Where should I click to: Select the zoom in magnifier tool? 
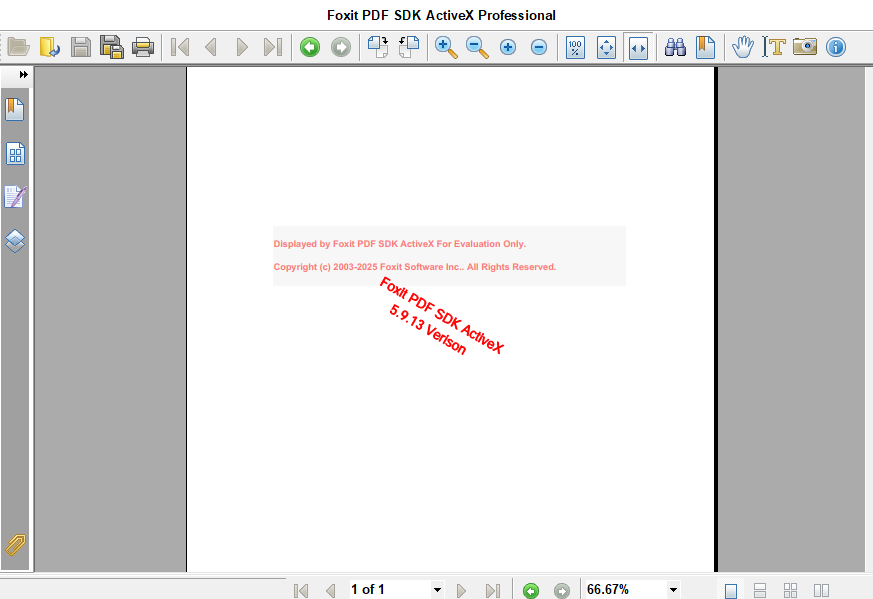pos(446,47)
